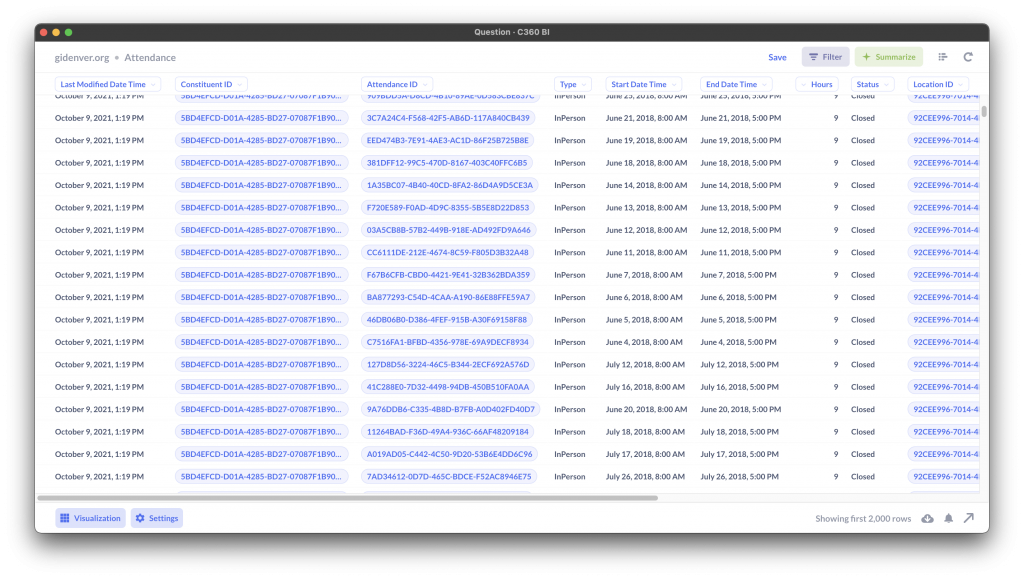Refresh the query with reload icon
This screenshot has width=1024, height=579.
pos(968,57)
